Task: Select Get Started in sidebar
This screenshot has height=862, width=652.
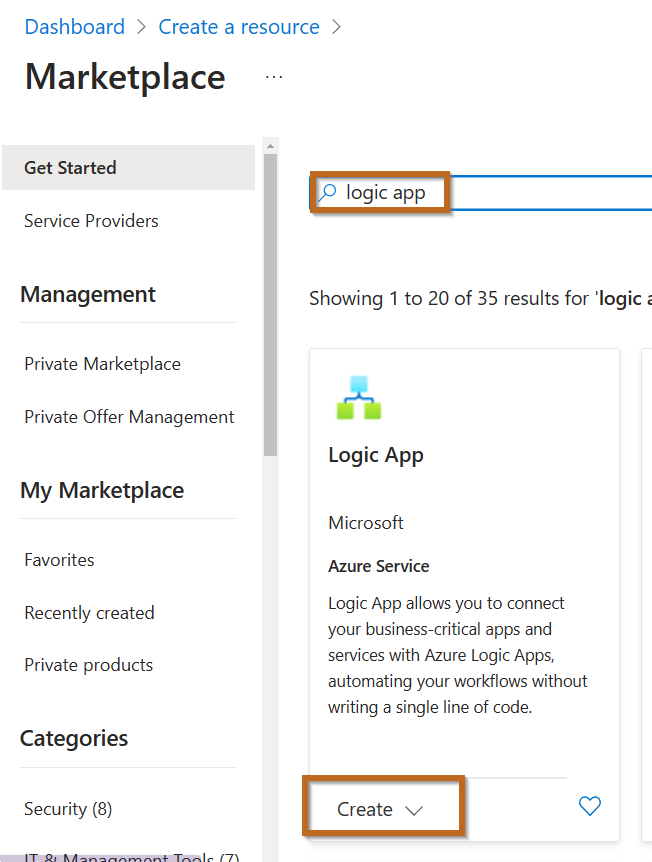Action: pos(129,168)
